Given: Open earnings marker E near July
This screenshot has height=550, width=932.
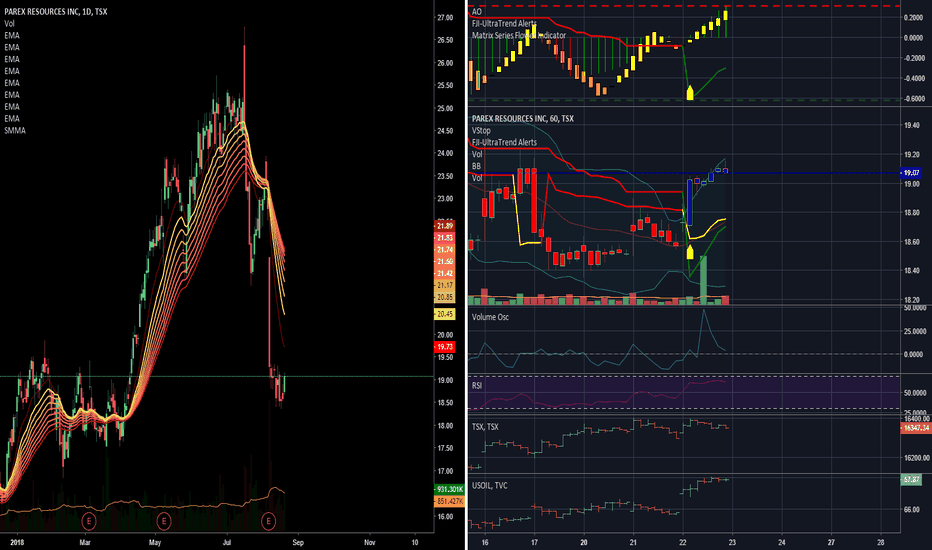Looking at the screenshot, I should [x=269, y=521].
